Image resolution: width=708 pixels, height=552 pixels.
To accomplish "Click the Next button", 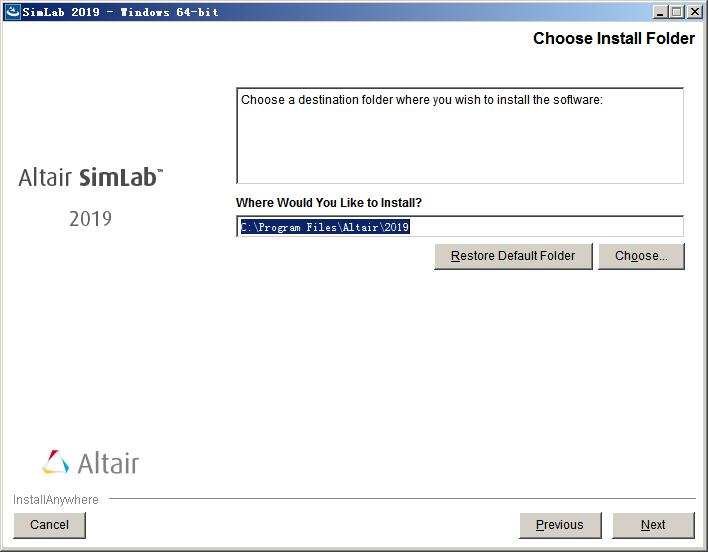I will [x=653, y=525].
